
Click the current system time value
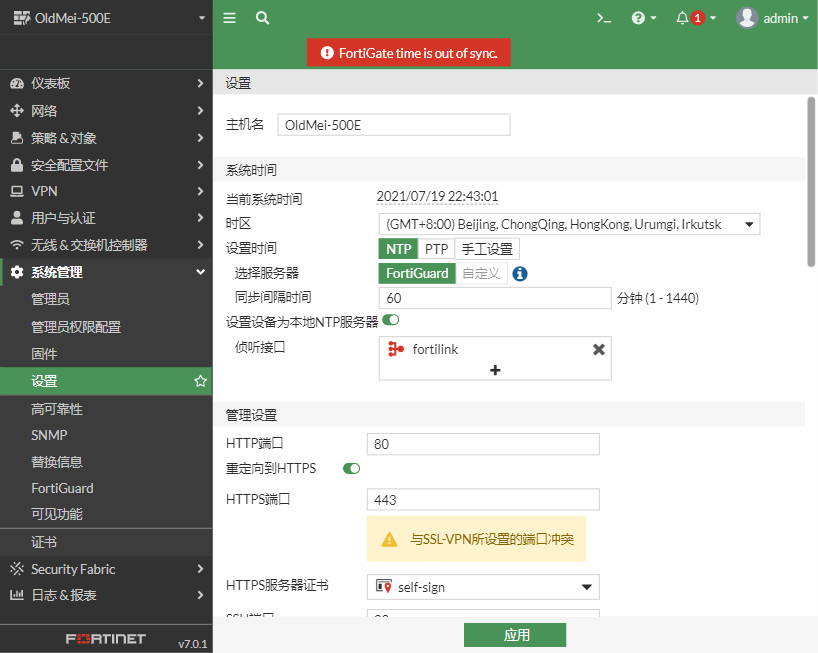tap(437, 197)
